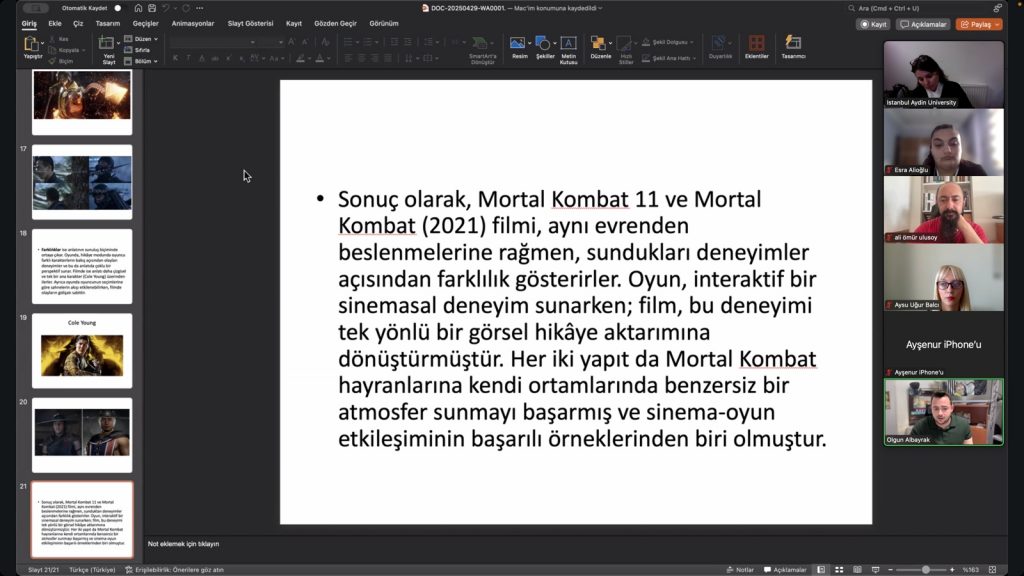Open the Geçişler tab
This screenshot has width=1024, height=576.
[146, 24]
